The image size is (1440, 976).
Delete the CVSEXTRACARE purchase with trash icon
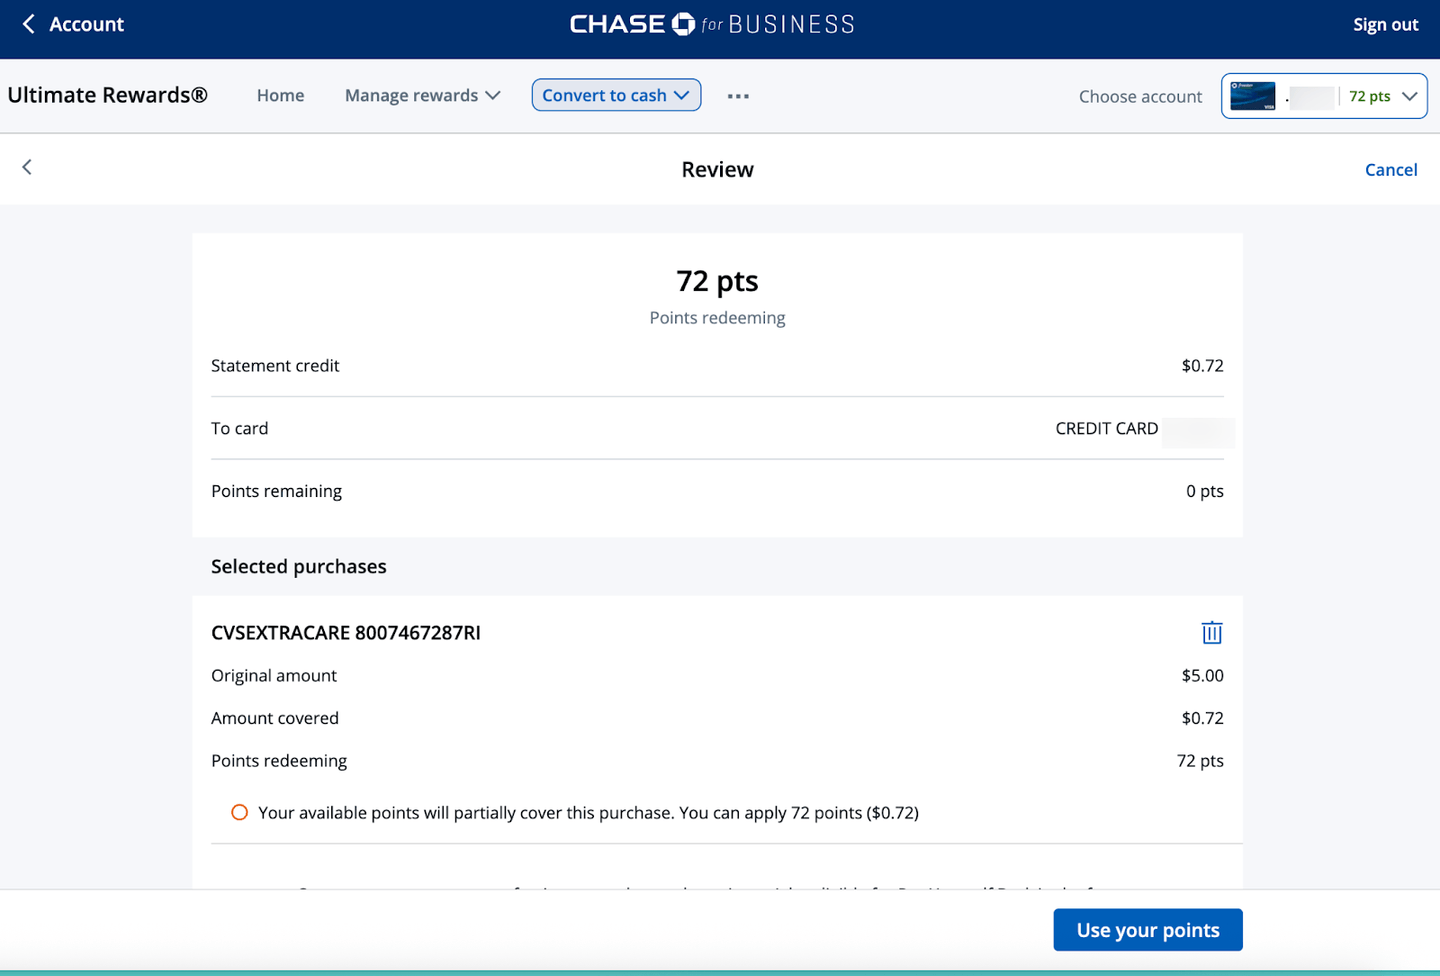point(1211,632)
